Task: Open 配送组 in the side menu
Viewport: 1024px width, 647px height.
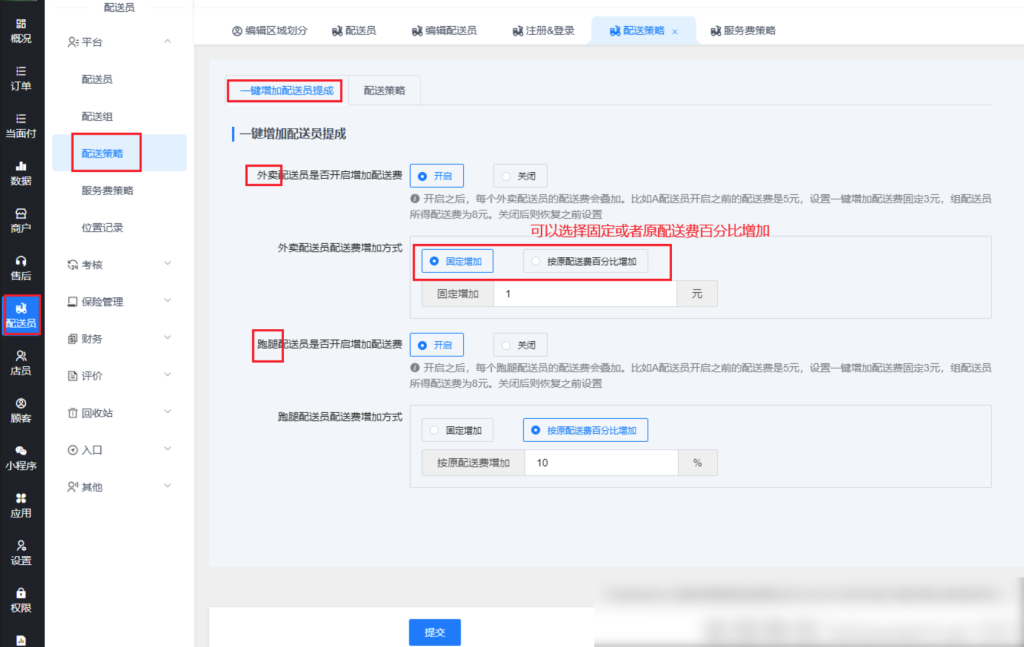Action: tap(97, 116)
